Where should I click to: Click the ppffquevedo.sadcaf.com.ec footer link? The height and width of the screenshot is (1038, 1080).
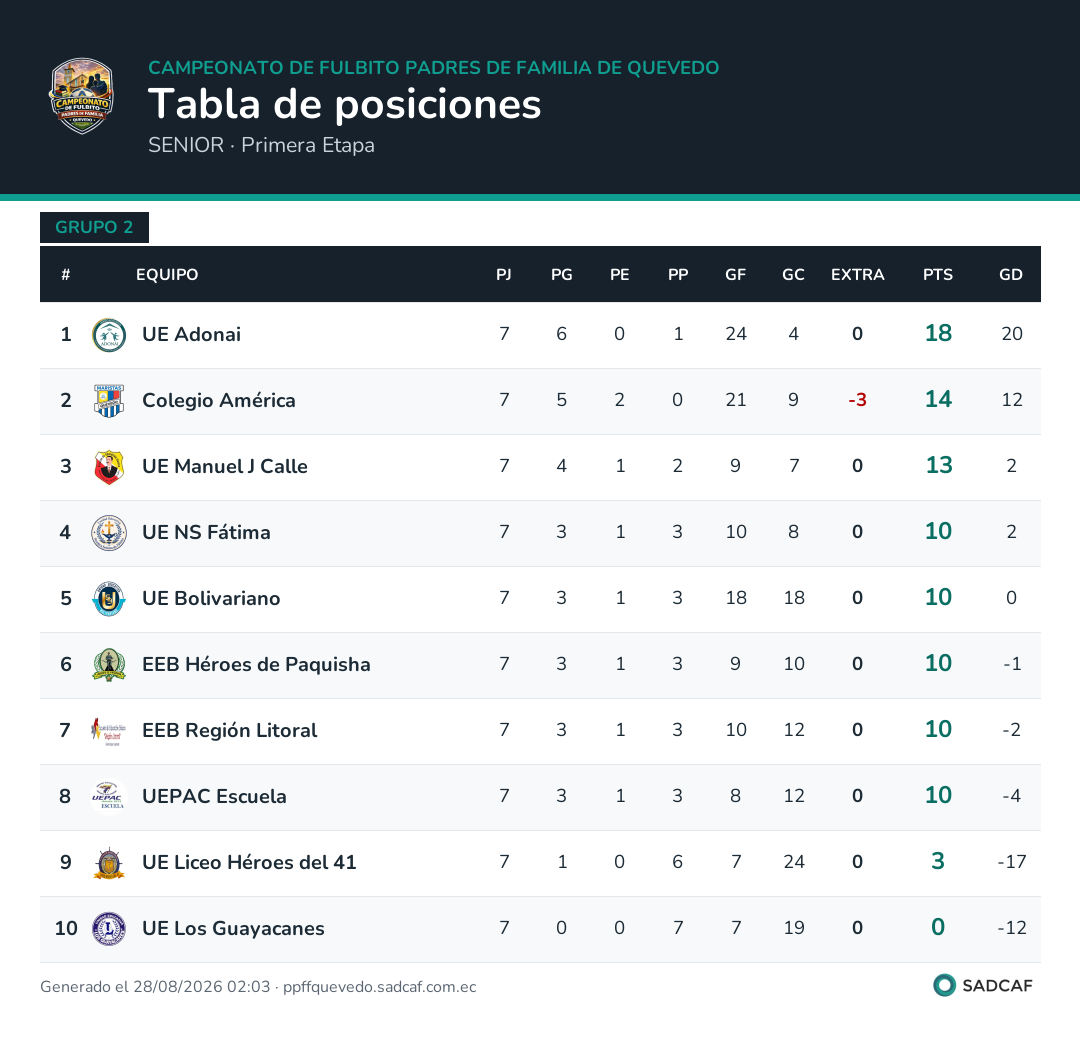click(380, 987)
